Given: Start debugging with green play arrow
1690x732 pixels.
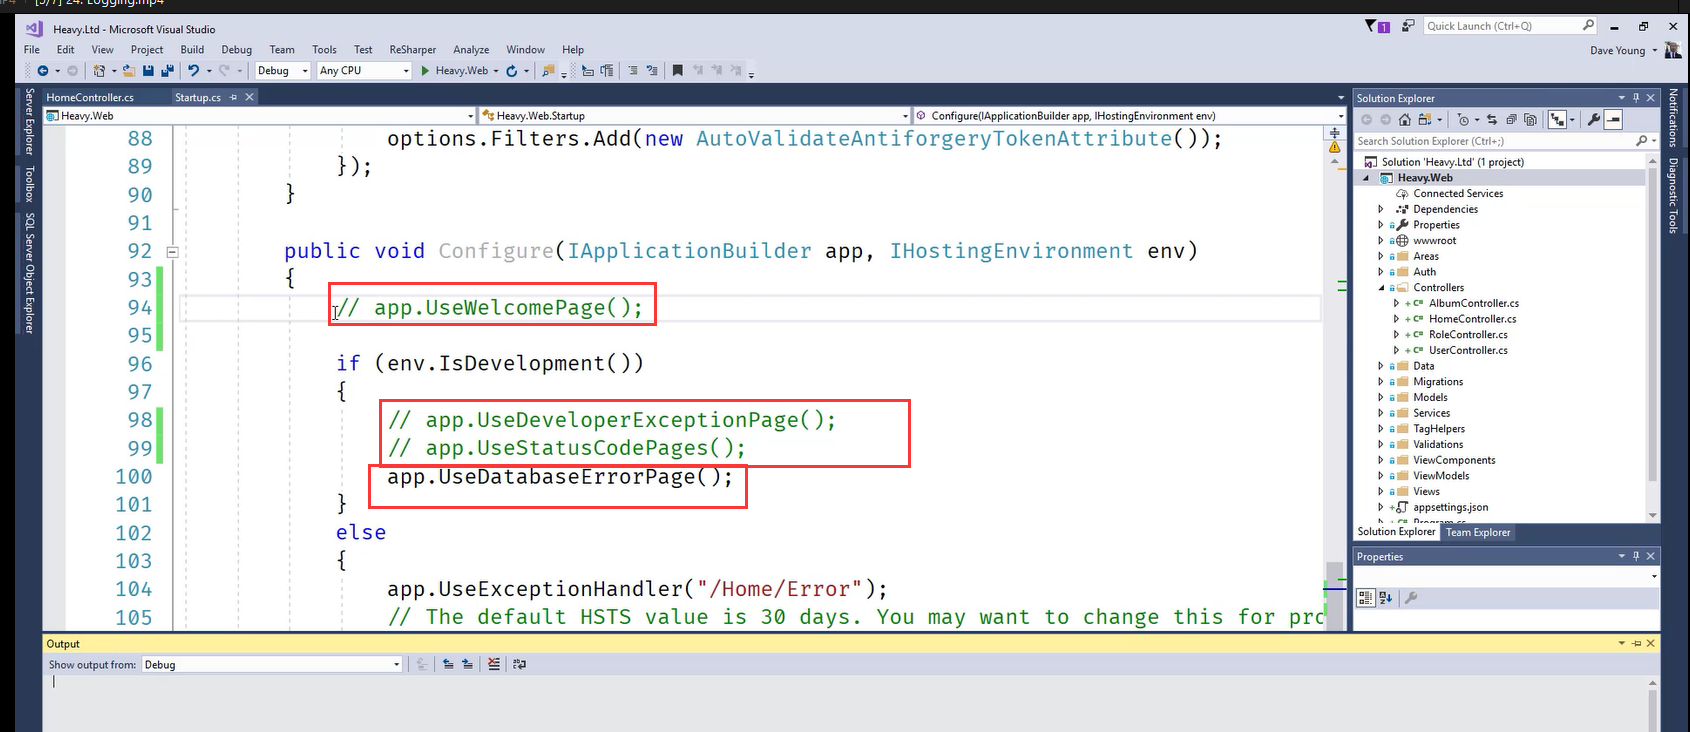Looking at the screenshot, I should click(425, 70).
